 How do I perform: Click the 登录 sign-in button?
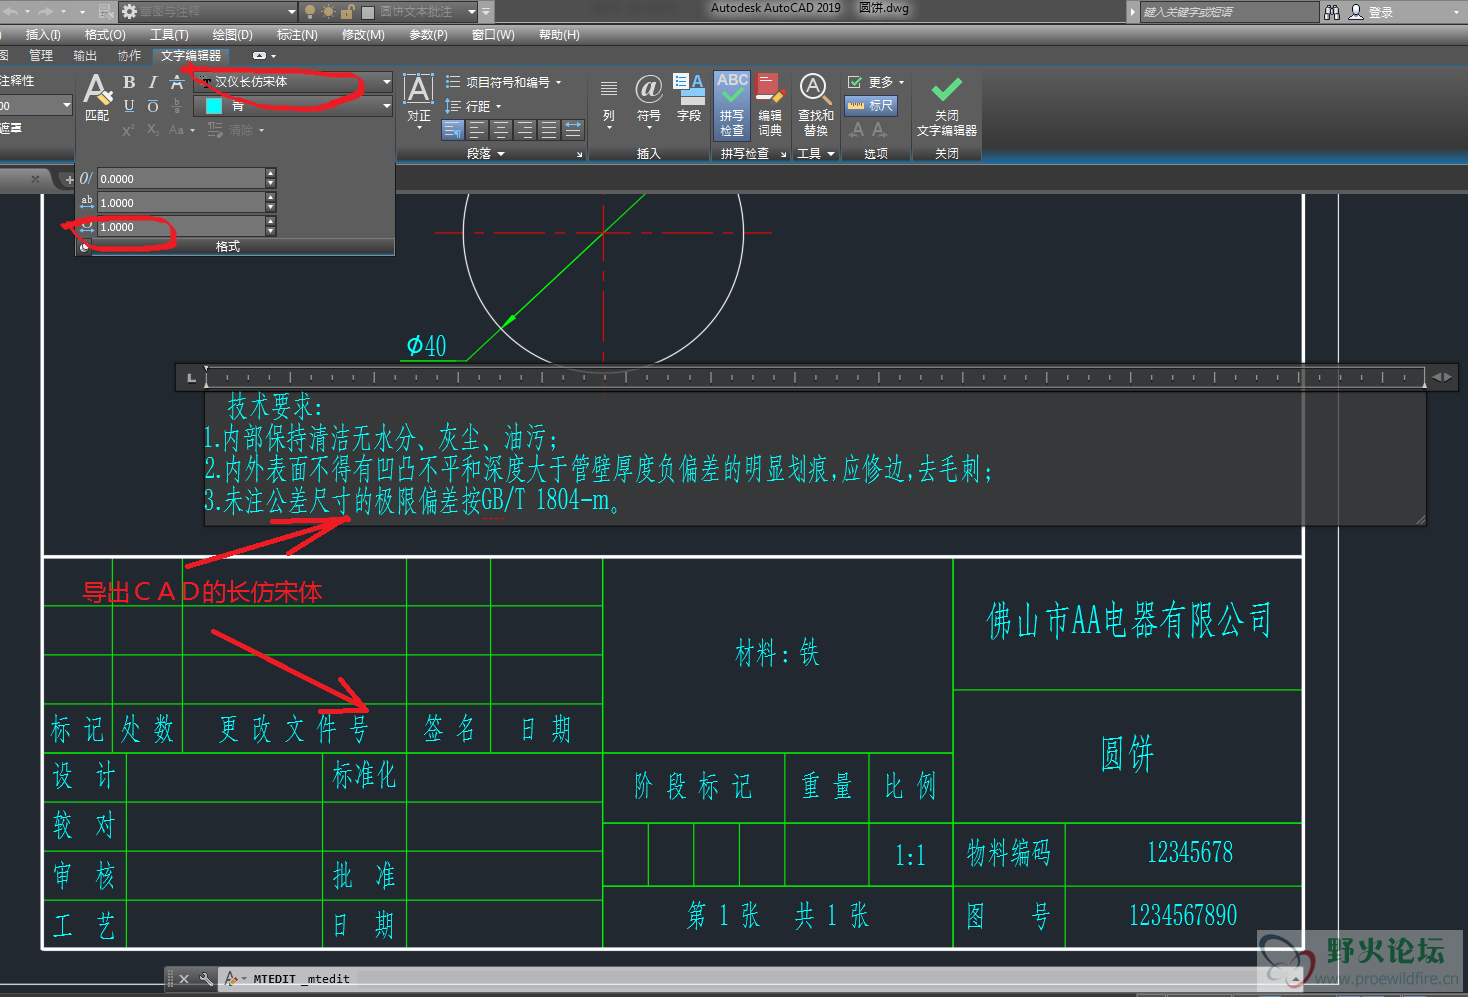click(x=1371, y=12)
